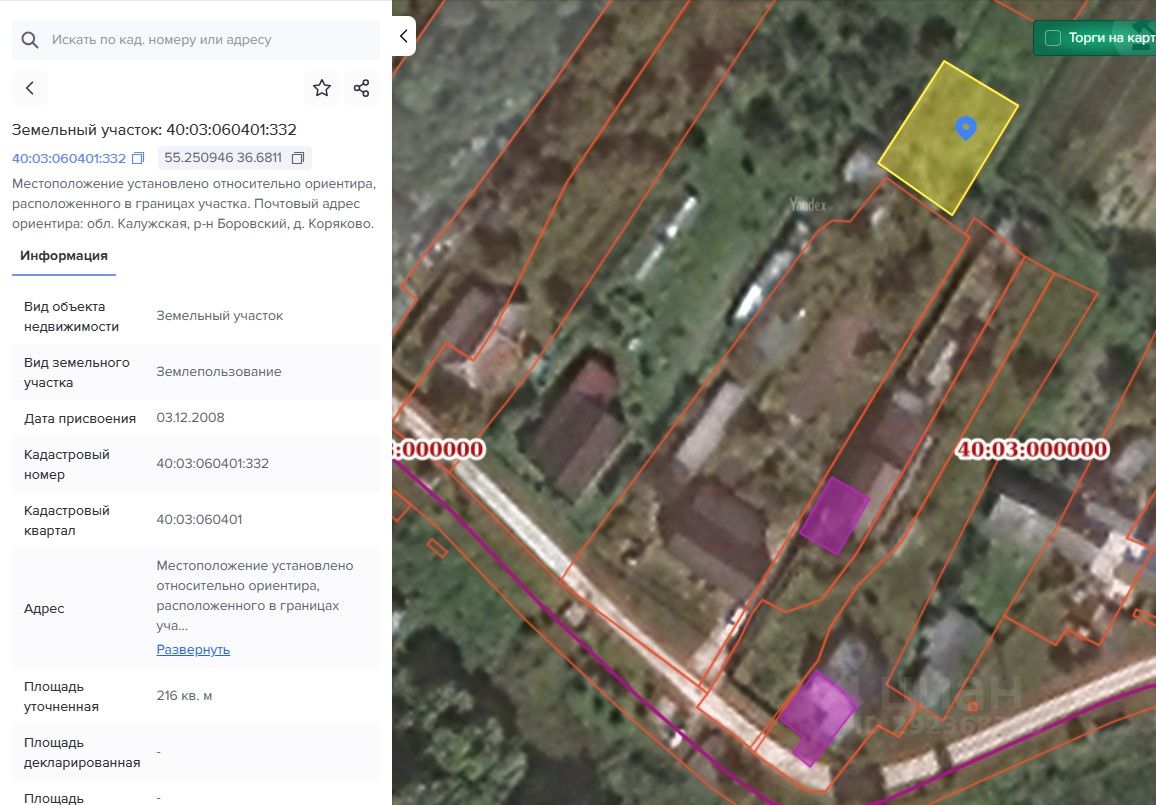This screenshot has height=805, width=1156.
Task: Click the area value 216 кв. м
Action: 184,696
